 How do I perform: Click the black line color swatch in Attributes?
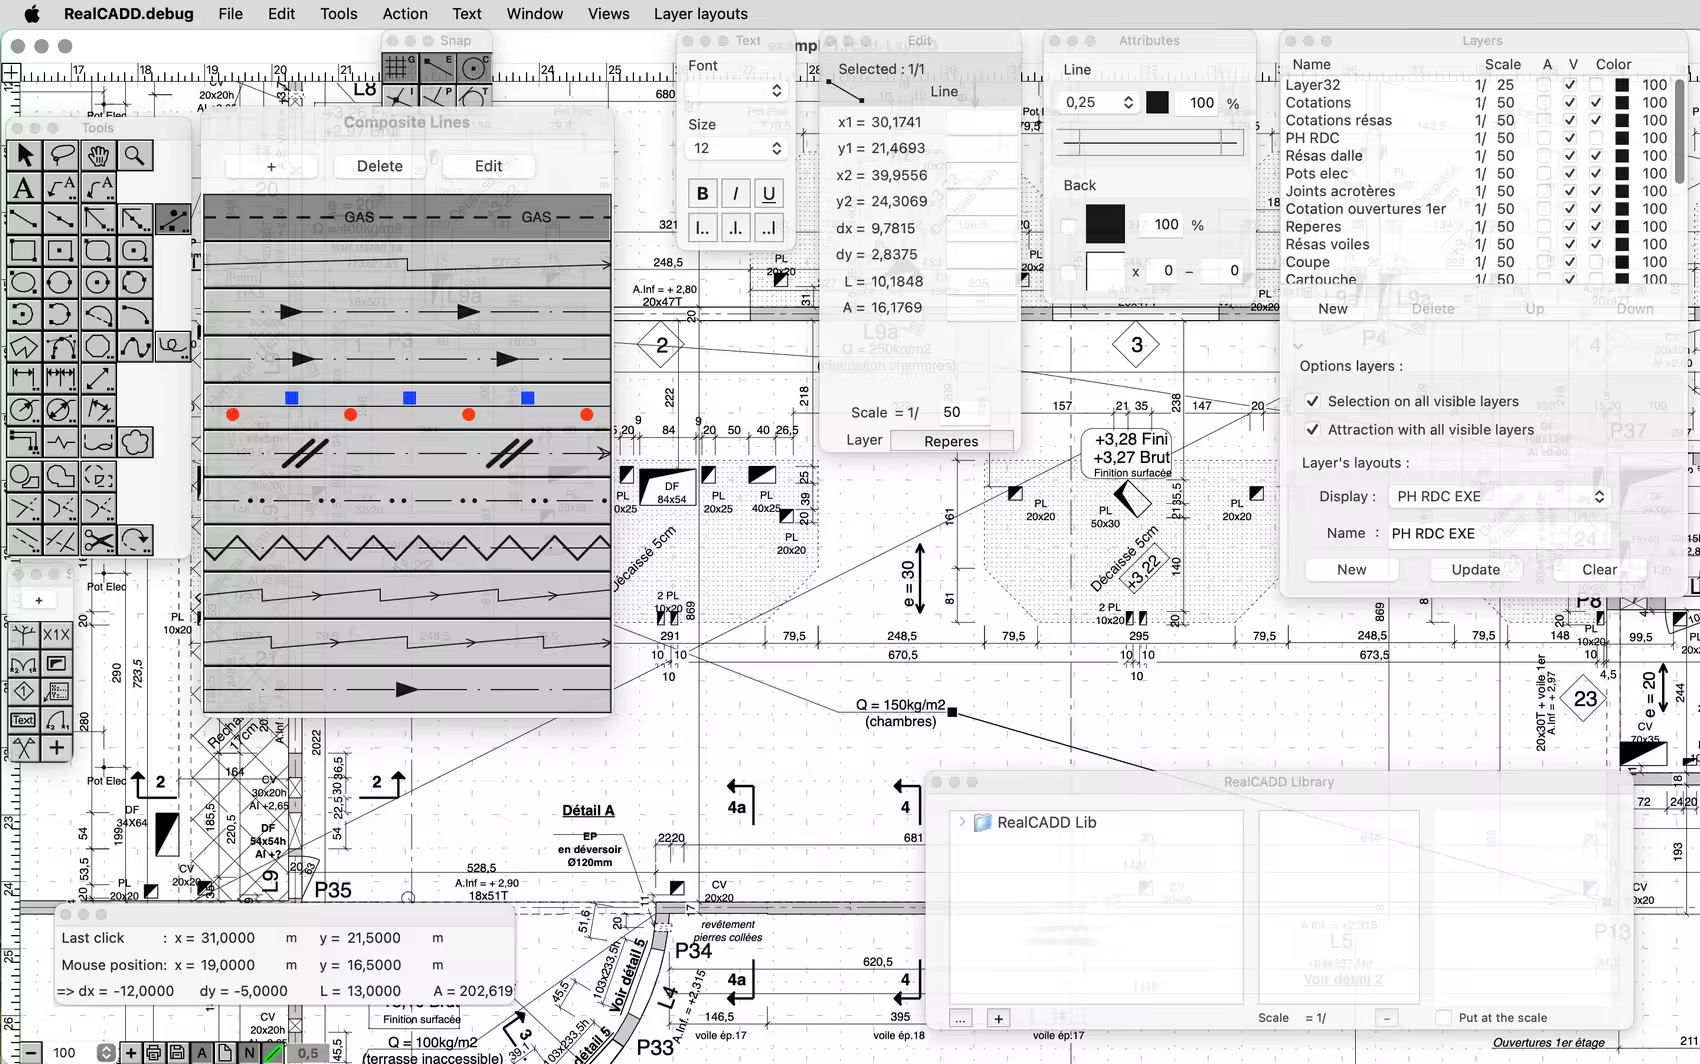tap(1158, 101)
